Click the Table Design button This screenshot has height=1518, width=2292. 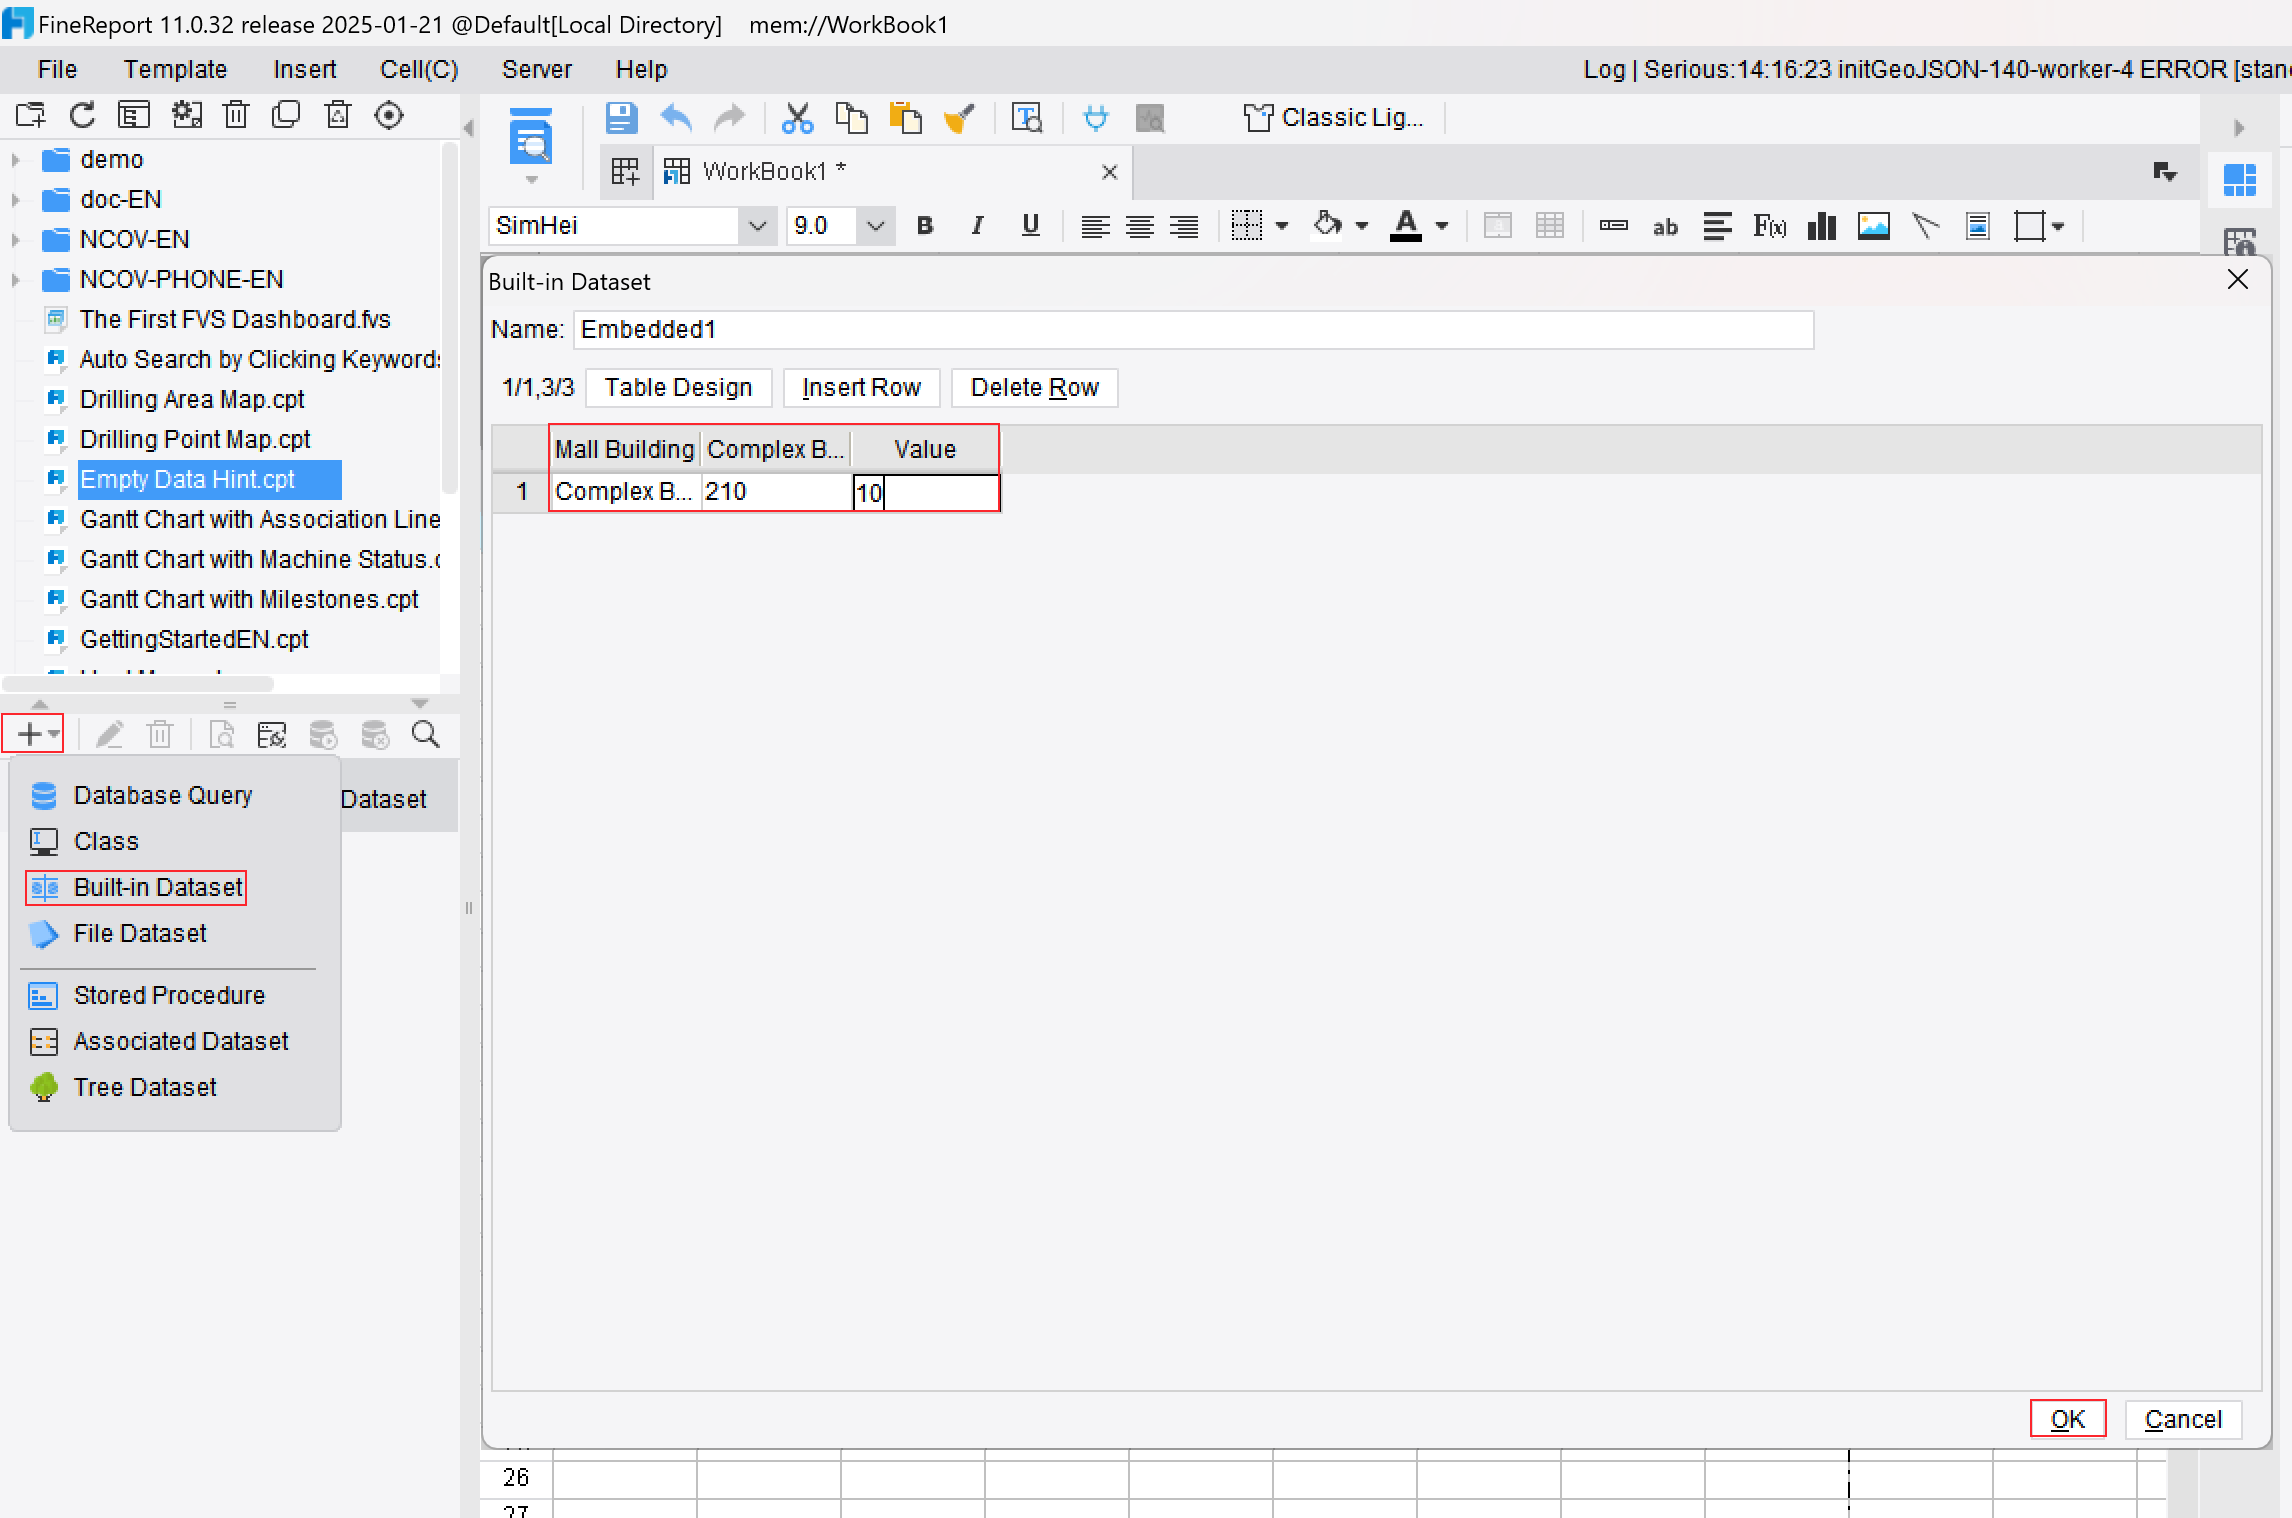(x=678, y=388)
